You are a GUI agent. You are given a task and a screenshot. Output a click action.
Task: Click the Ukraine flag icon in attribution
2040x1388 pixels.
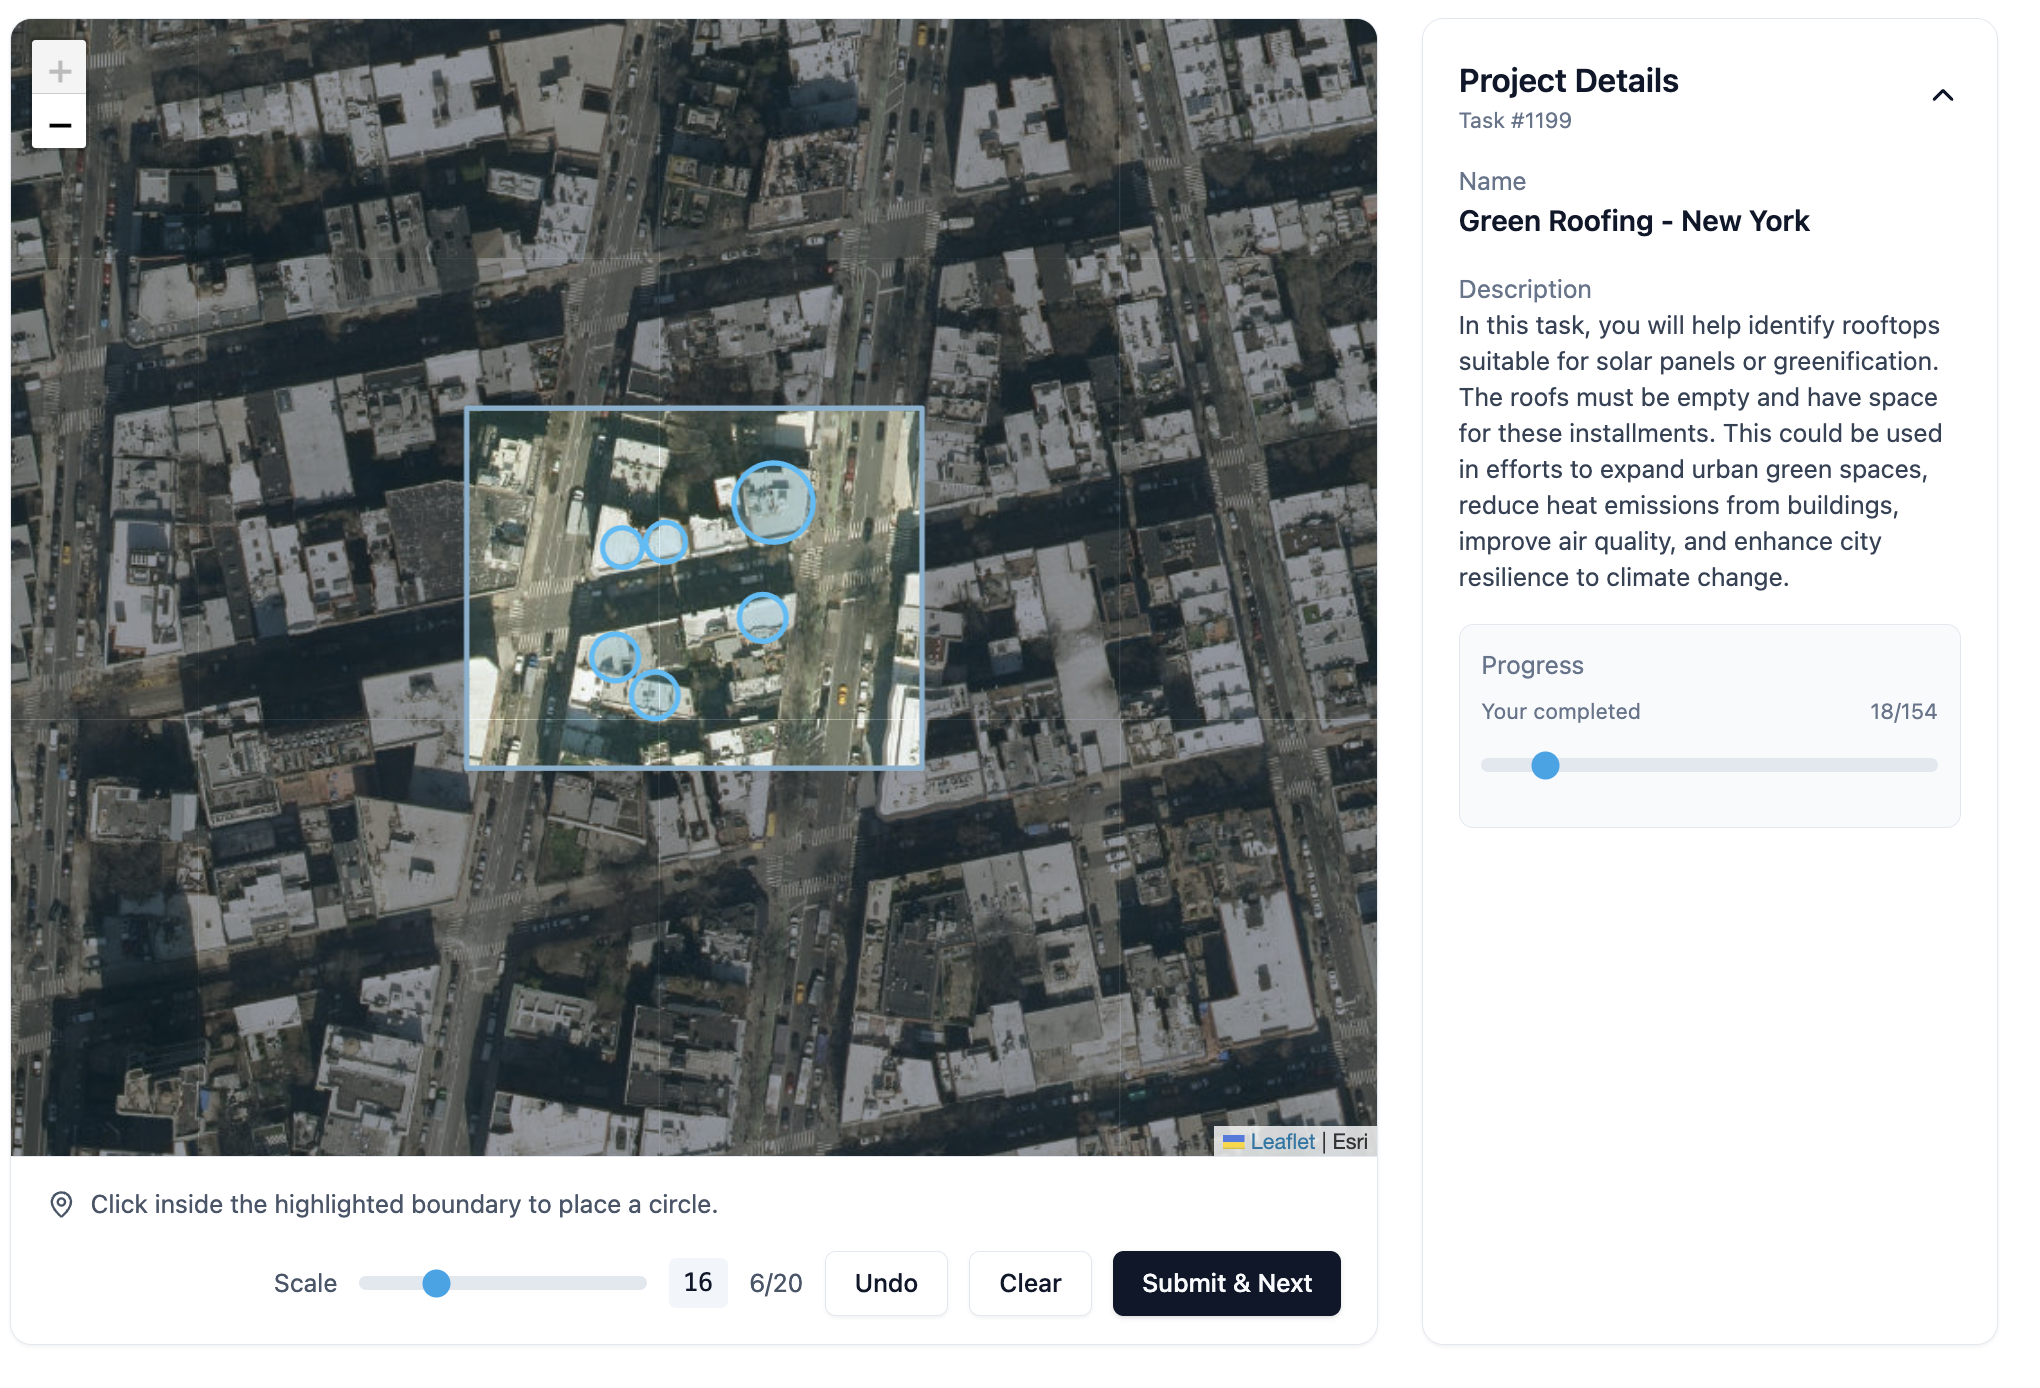[1233, 1141]
